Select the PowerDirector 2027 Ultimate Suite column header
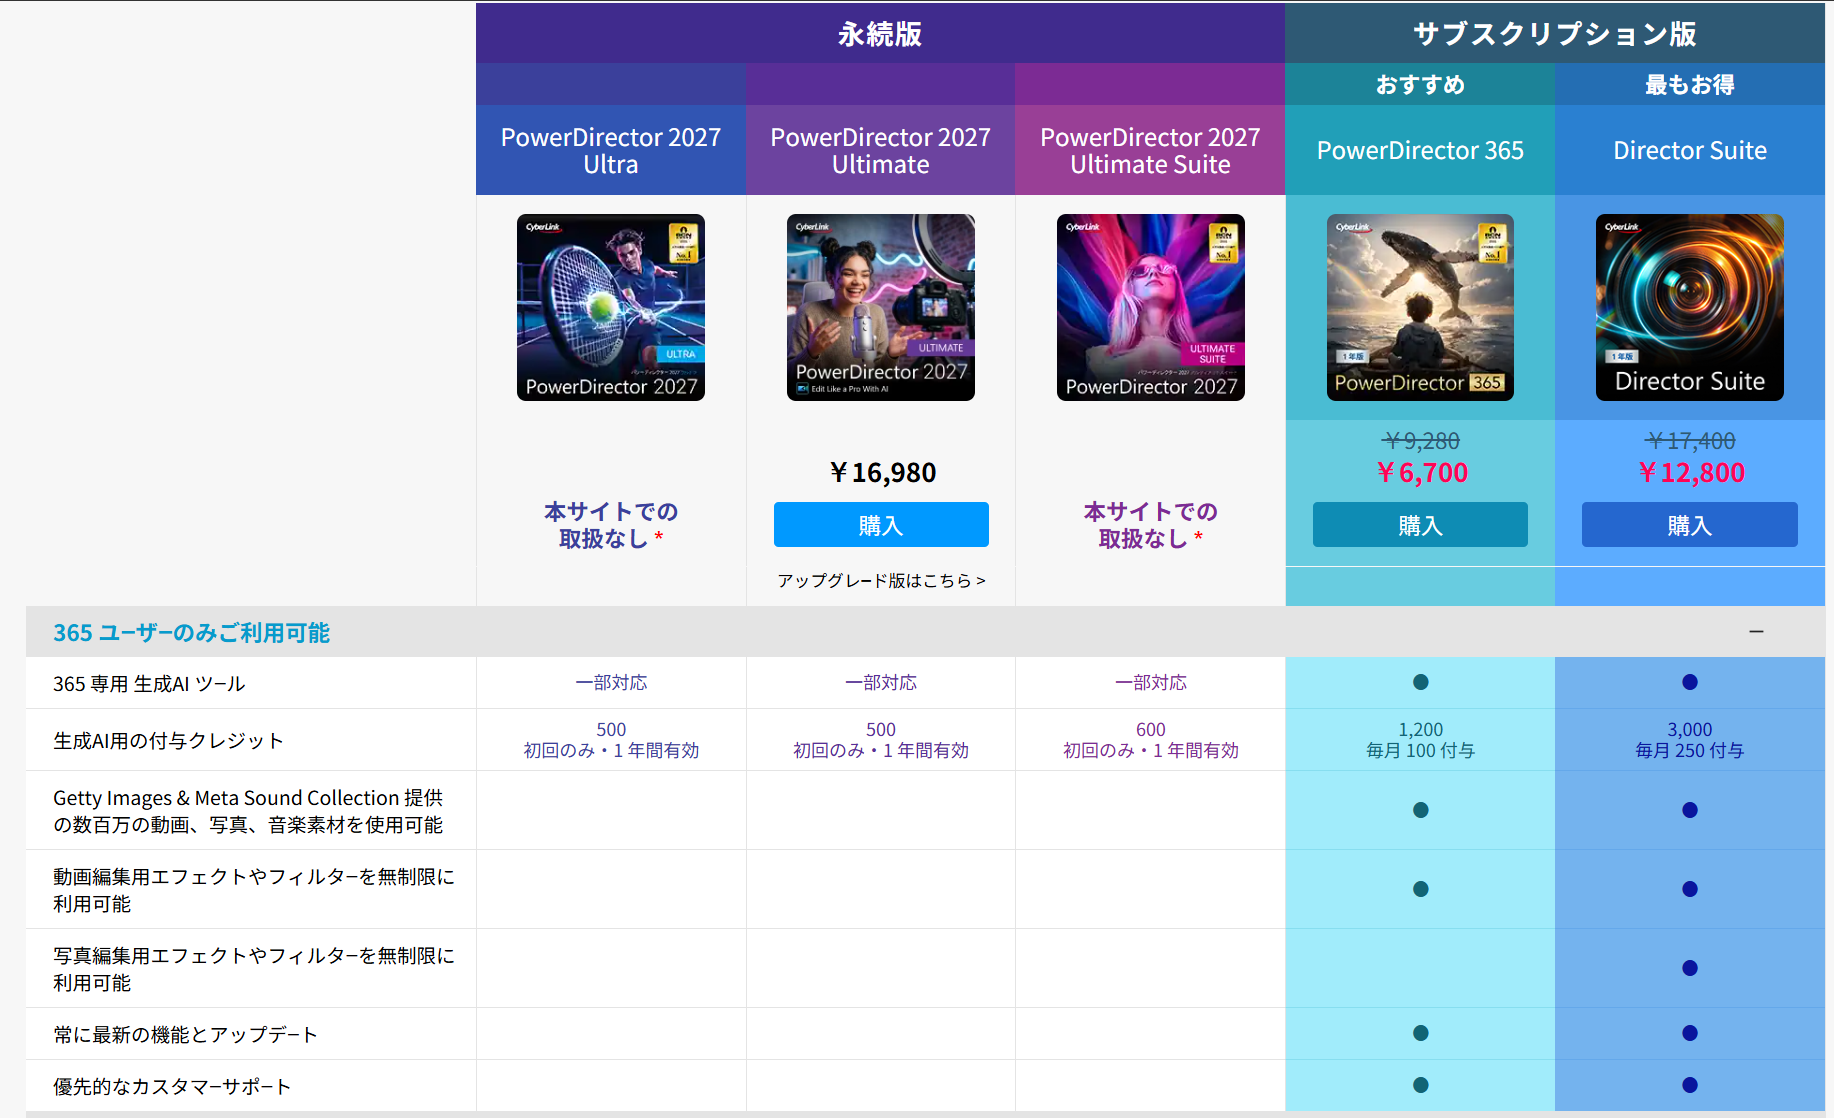Viewport: 1834px width, 1118px height. [1150, 151]
